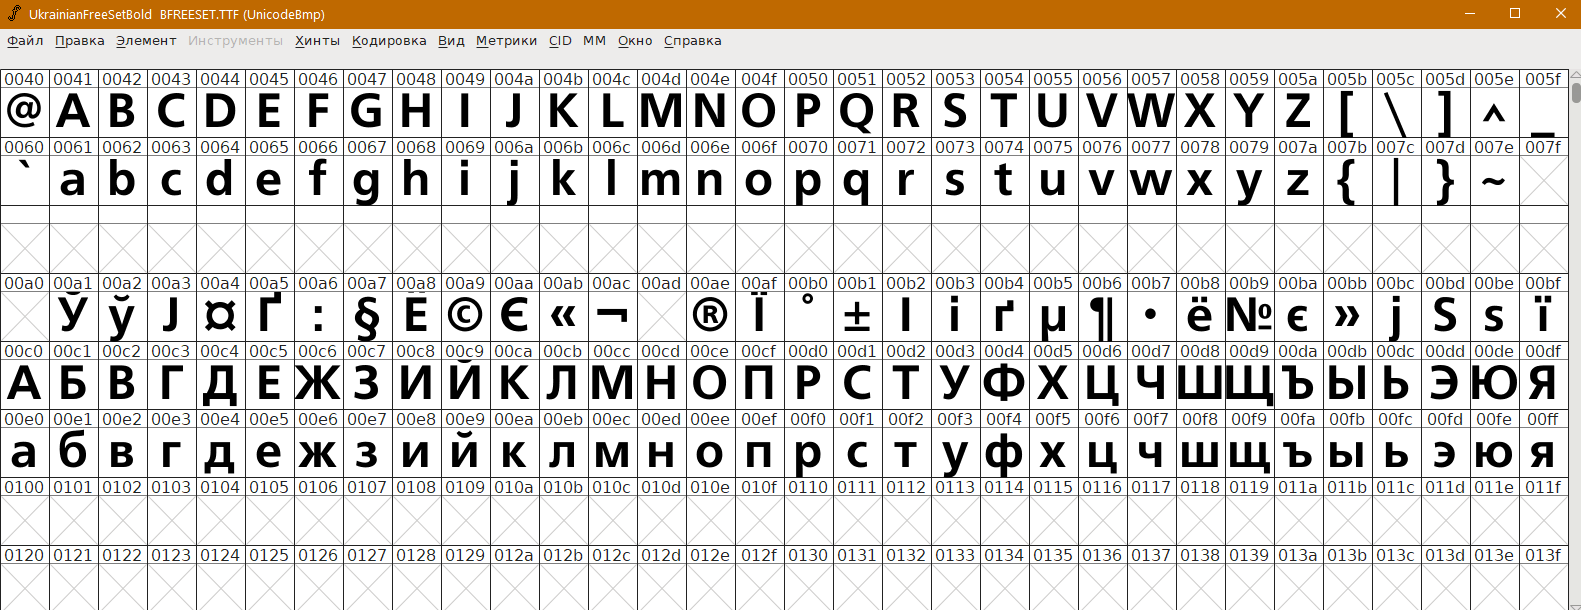
Task: Select the left brace glyph at 007b
Action: 1347,180
